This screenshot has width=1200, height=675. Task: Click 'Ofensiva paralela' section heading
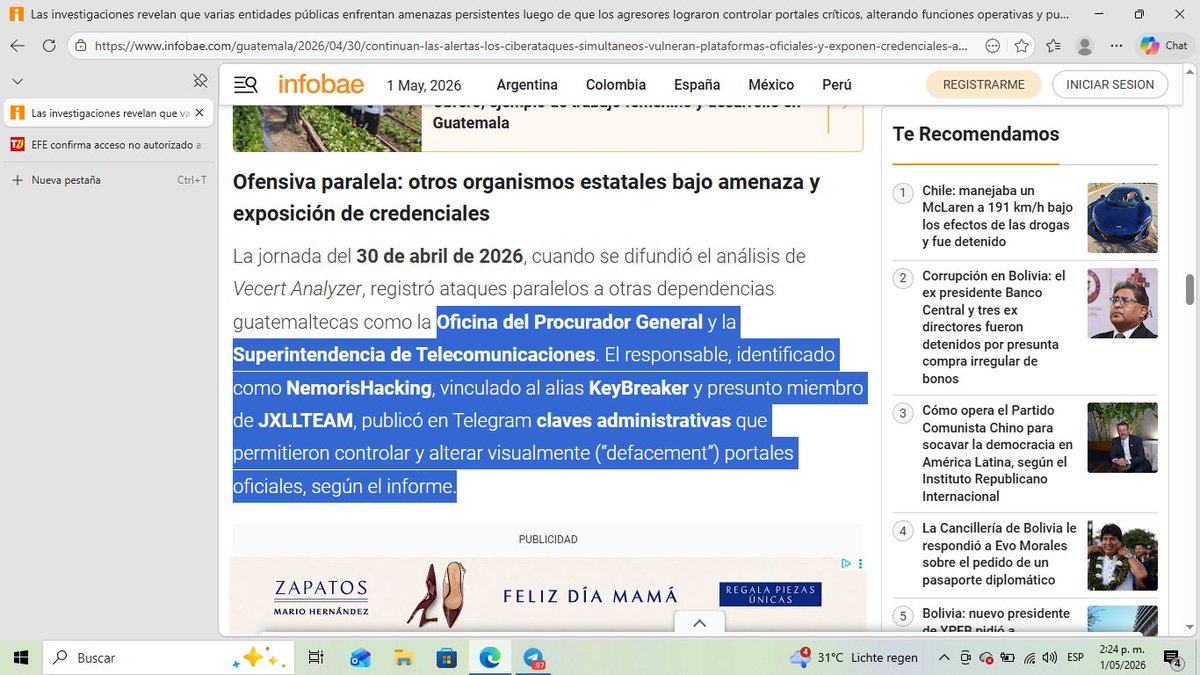tap(526, 198)
